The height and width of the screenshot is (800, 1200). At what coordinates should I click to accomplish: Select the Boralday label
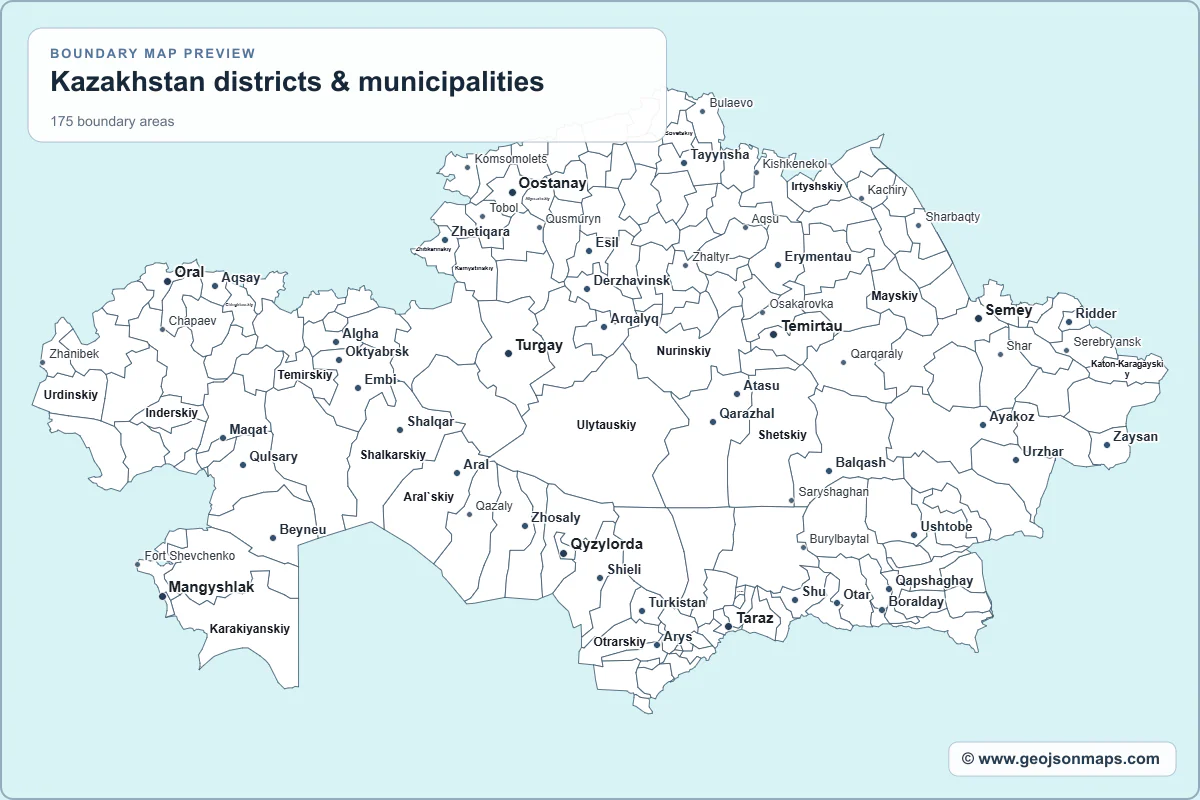coord(916,602)
